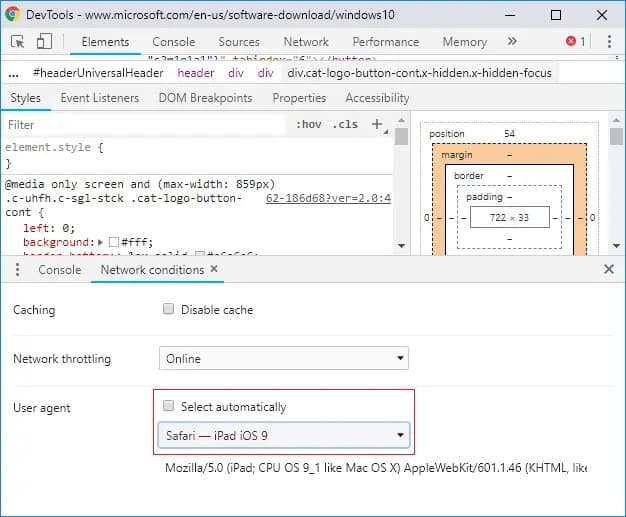Add new style rule with plus icon
626x517 pixels.
pyautogui.click(x=377, y=124)
